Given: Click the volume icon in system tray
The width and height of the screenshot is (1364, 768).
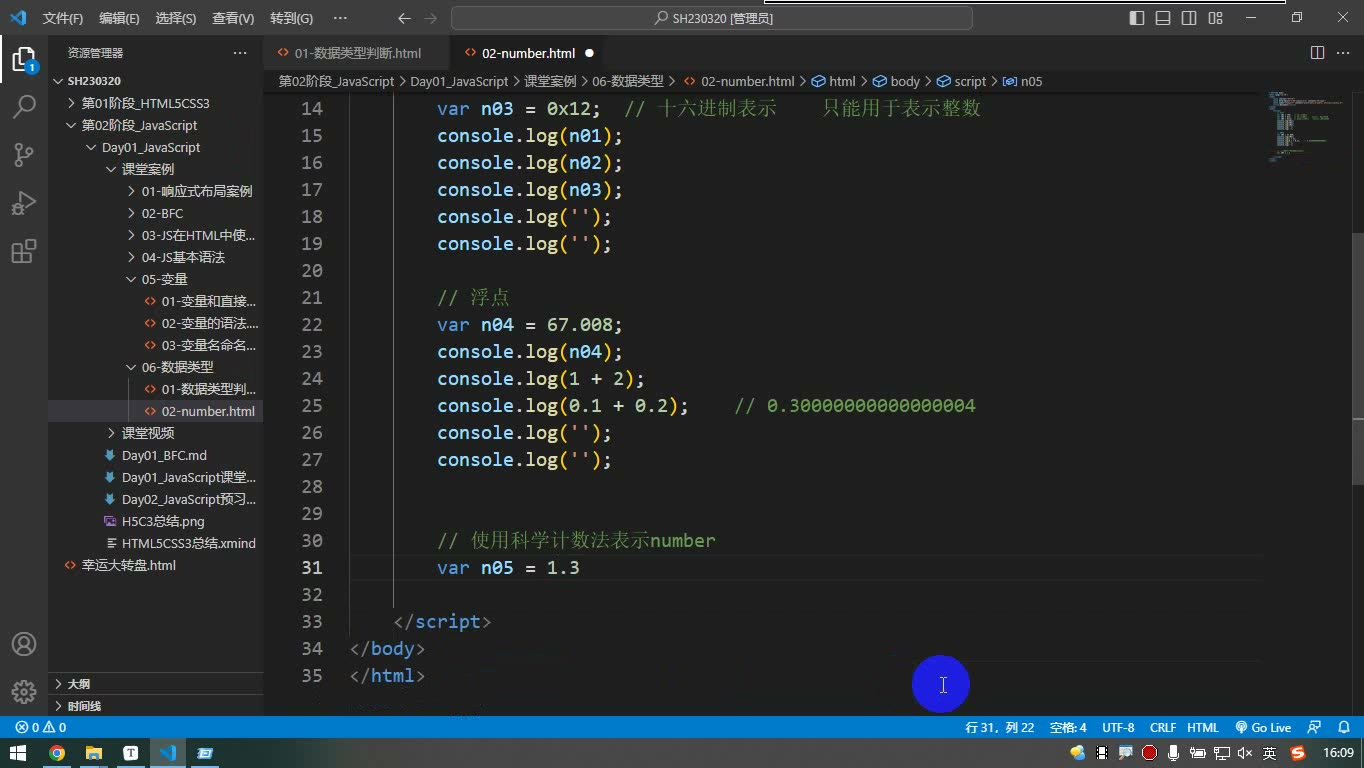Looking at the screenshot, I should click(1245, 753).
